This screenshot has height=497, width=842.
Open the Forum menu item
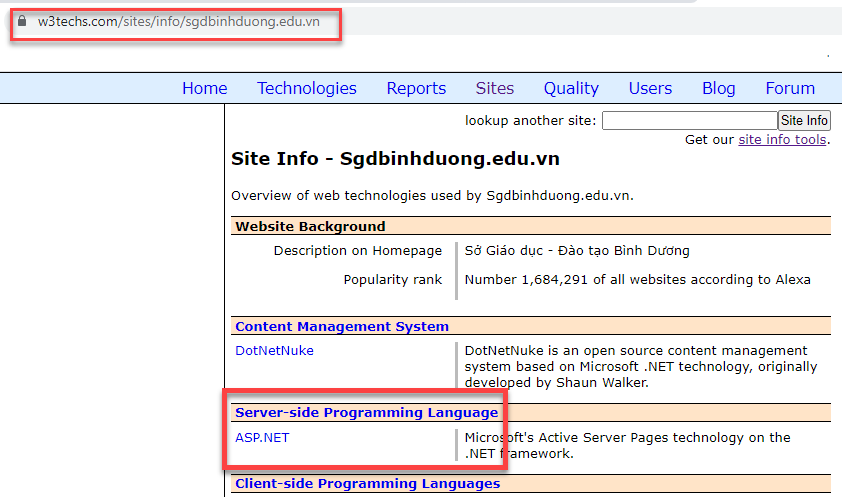point(790,88)
